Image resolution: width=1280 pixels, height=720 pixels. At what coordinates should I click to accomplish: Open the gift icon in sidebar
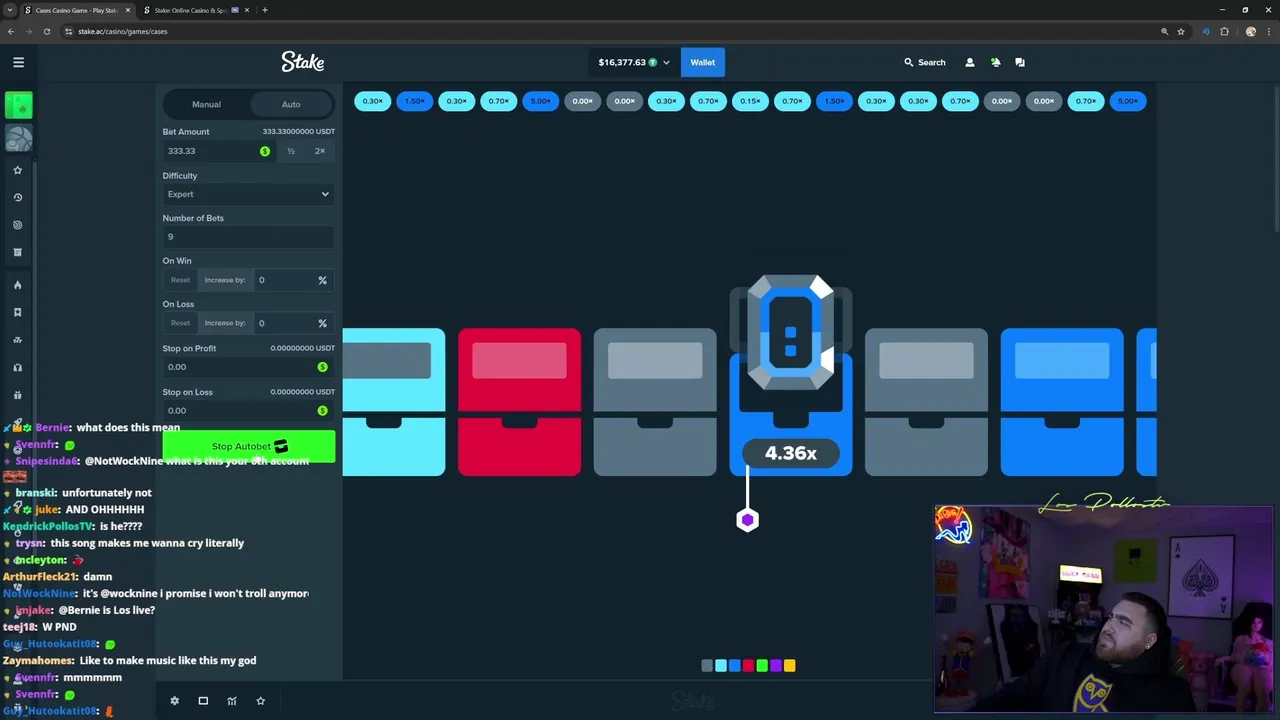click(x=17, y=395)
